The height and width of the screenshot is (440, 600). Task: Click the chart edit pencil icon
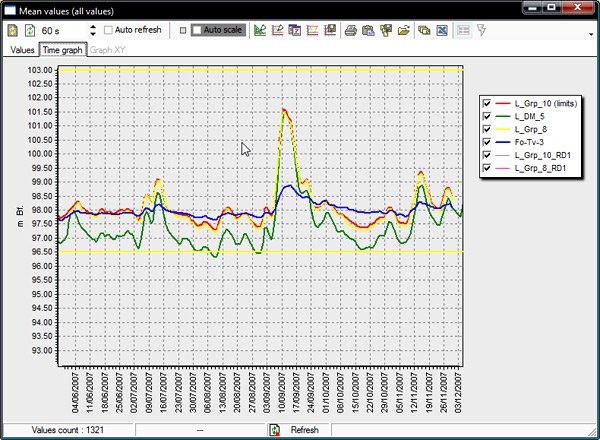277,30
